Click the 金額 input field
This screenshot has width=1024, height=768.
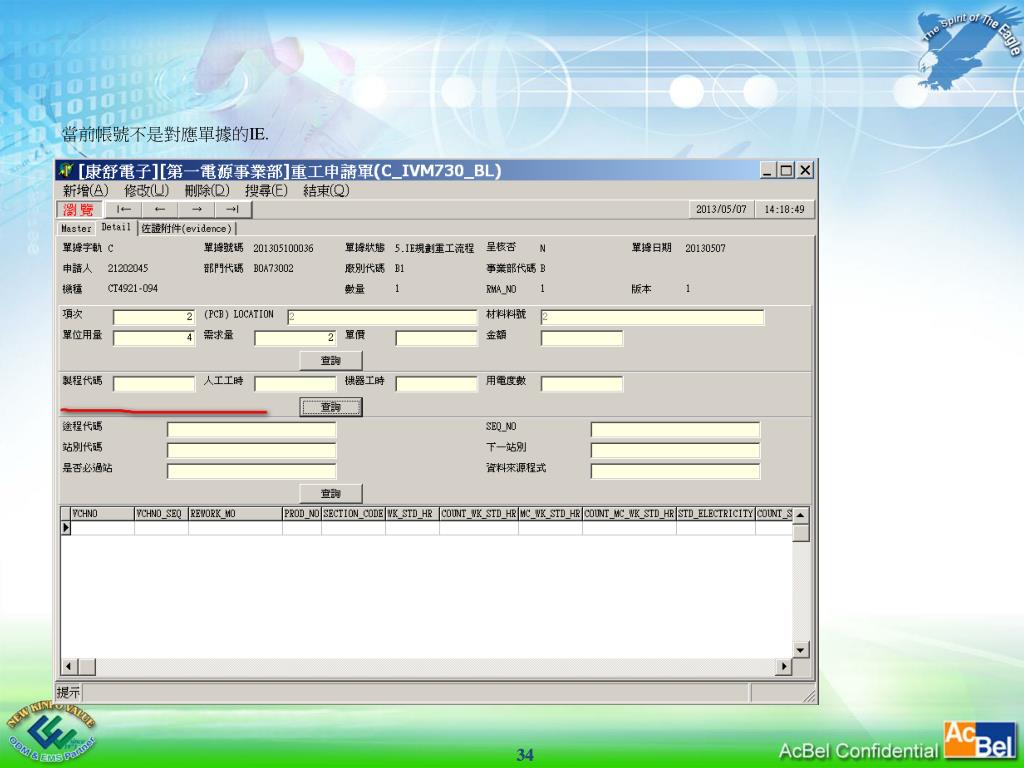click(x=582, y=338)
